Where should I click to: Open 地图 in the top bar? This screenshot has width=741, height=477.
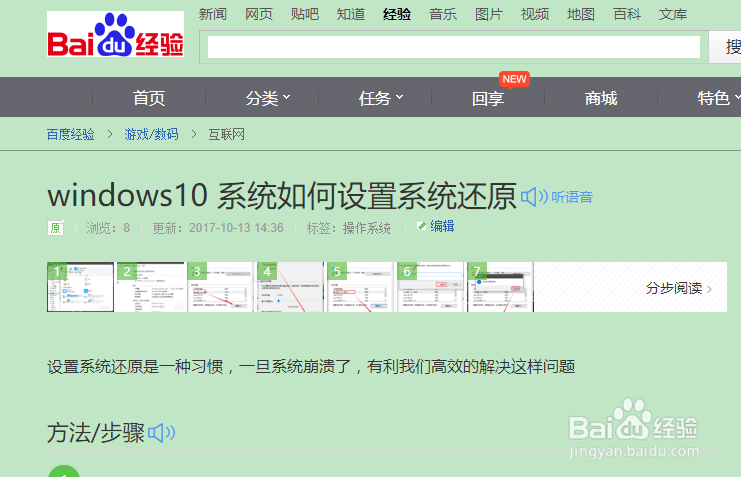coord(581,14)
